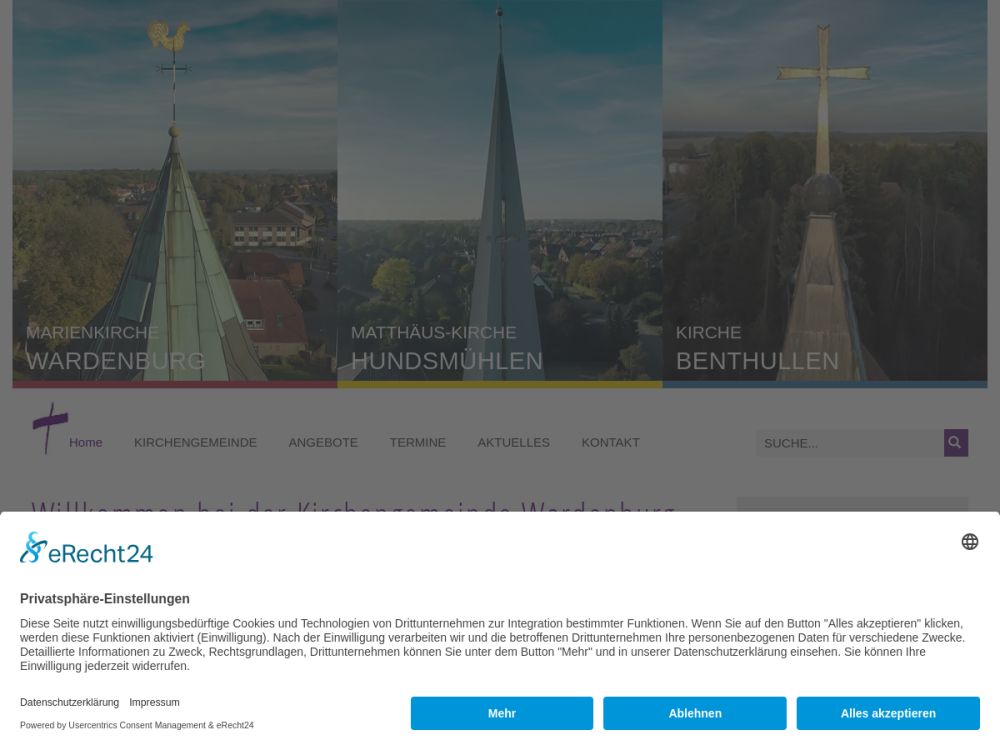The image size is (1000, 750).
Task: Open the KONTAKT menu item
Action: [610, 443]
